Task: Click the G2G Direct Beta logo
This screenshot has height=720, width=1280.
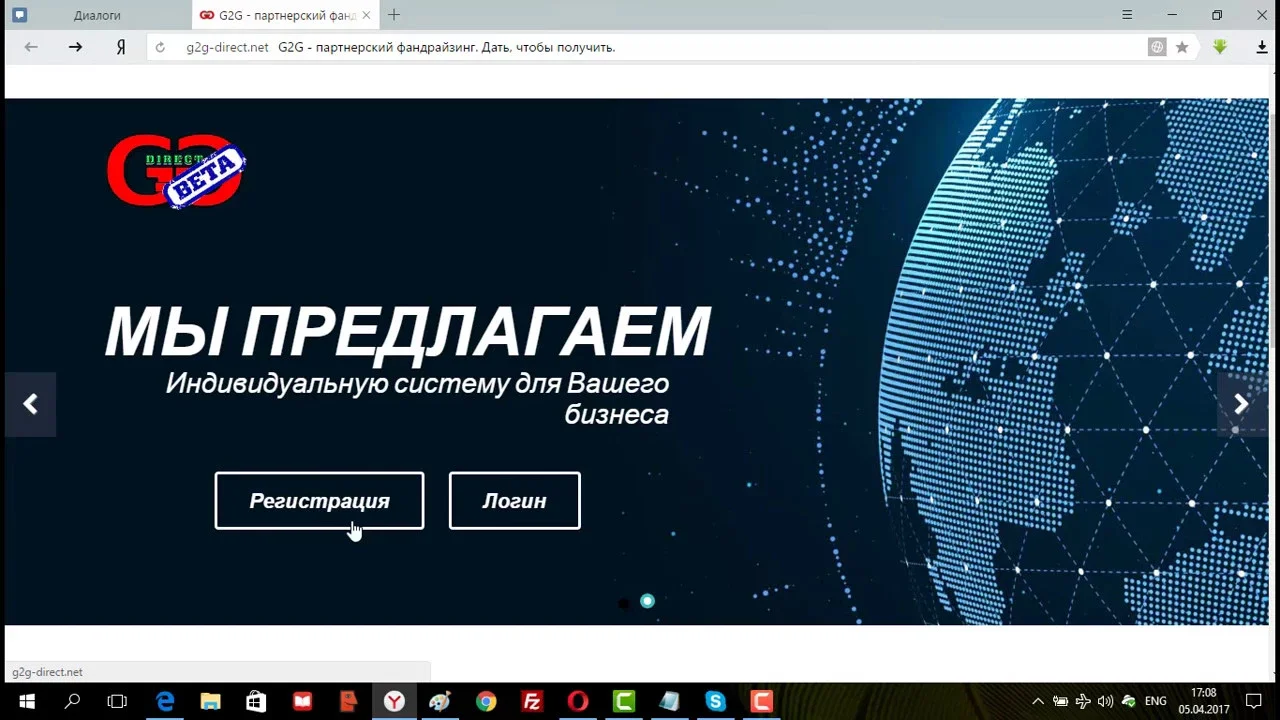Action: point(176,171)
